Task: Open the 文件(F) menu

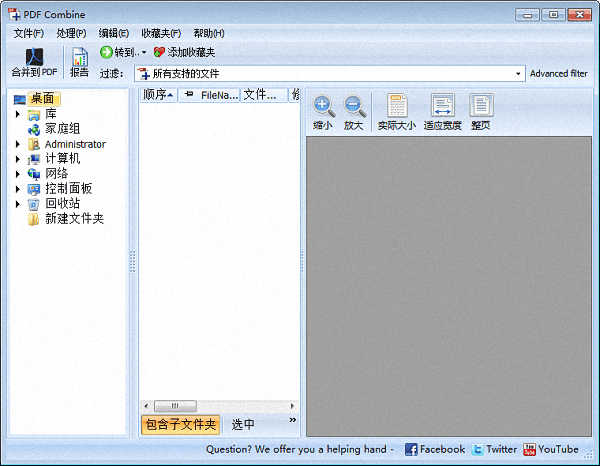Action: coord(29,33)
